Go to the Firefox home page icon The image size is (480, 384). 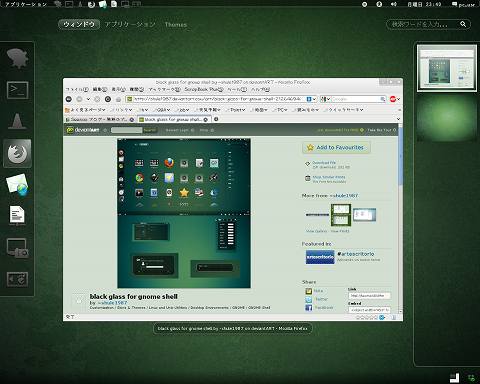coord(118,99)
